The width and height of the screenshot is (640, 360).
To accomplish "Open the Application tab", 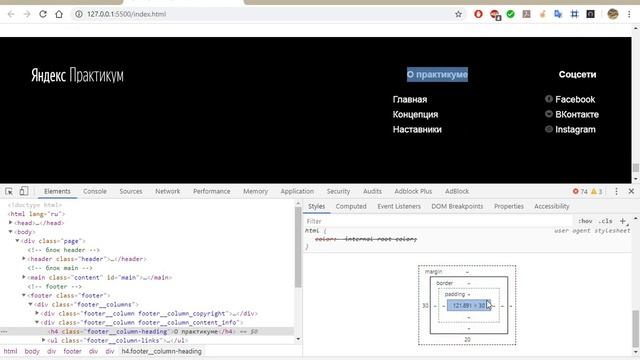I will (297, 191).
